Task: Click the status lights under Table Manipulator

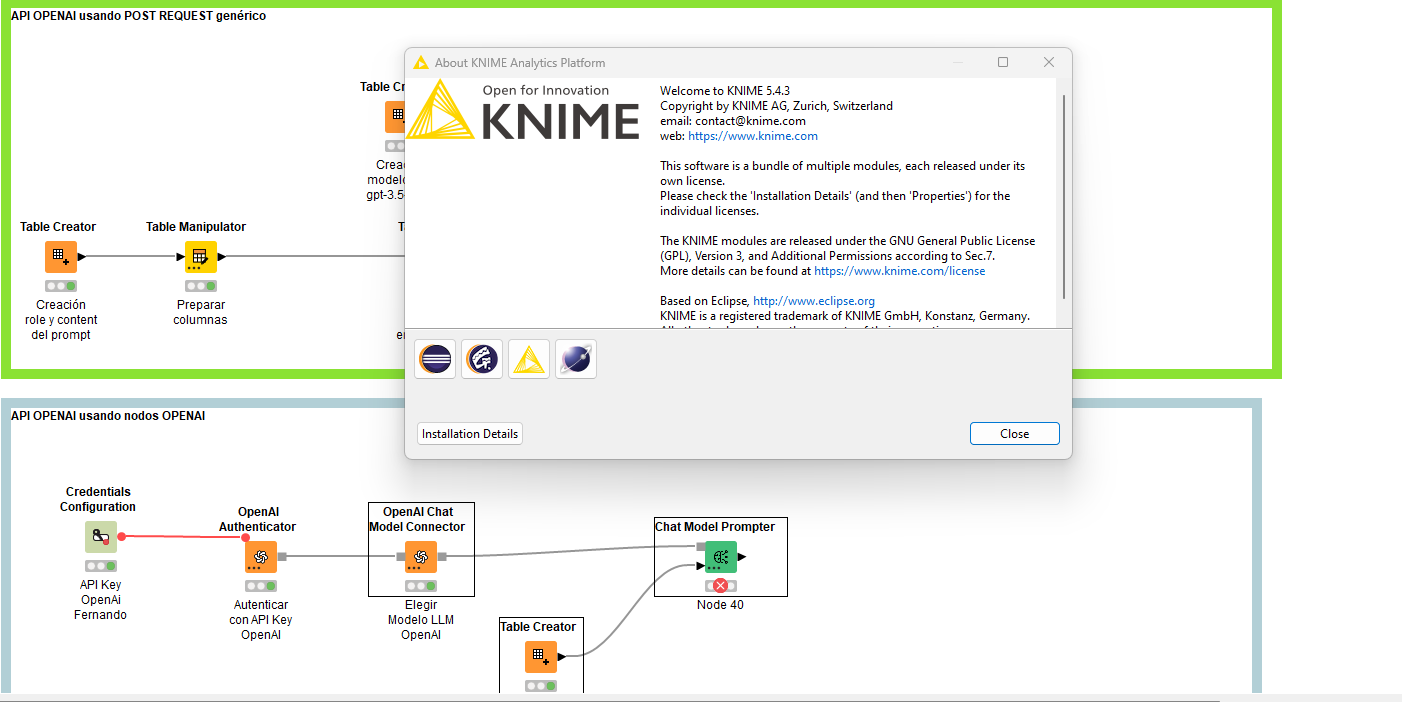Action: [200, 286]
